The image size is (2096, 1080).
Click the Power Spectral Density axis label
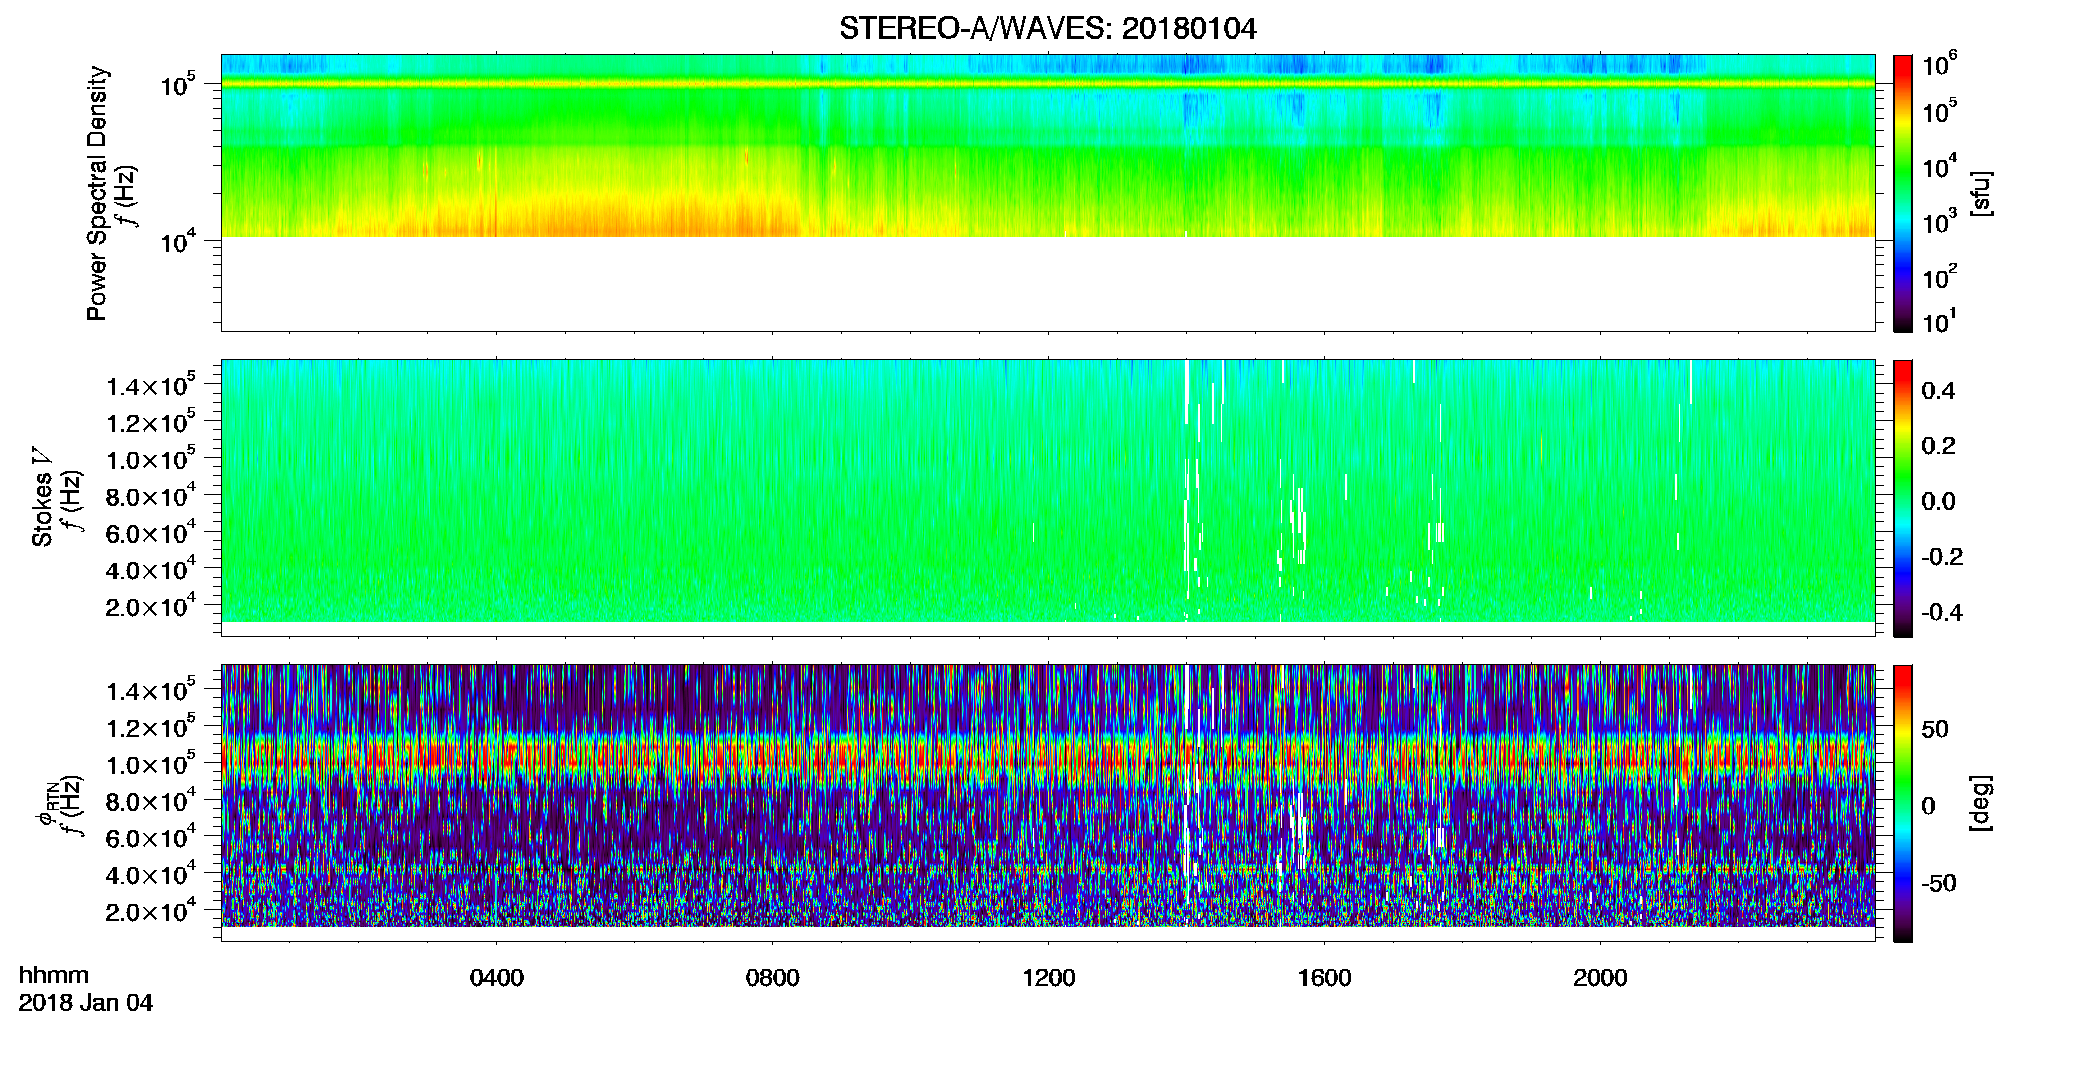coord(97,193)
